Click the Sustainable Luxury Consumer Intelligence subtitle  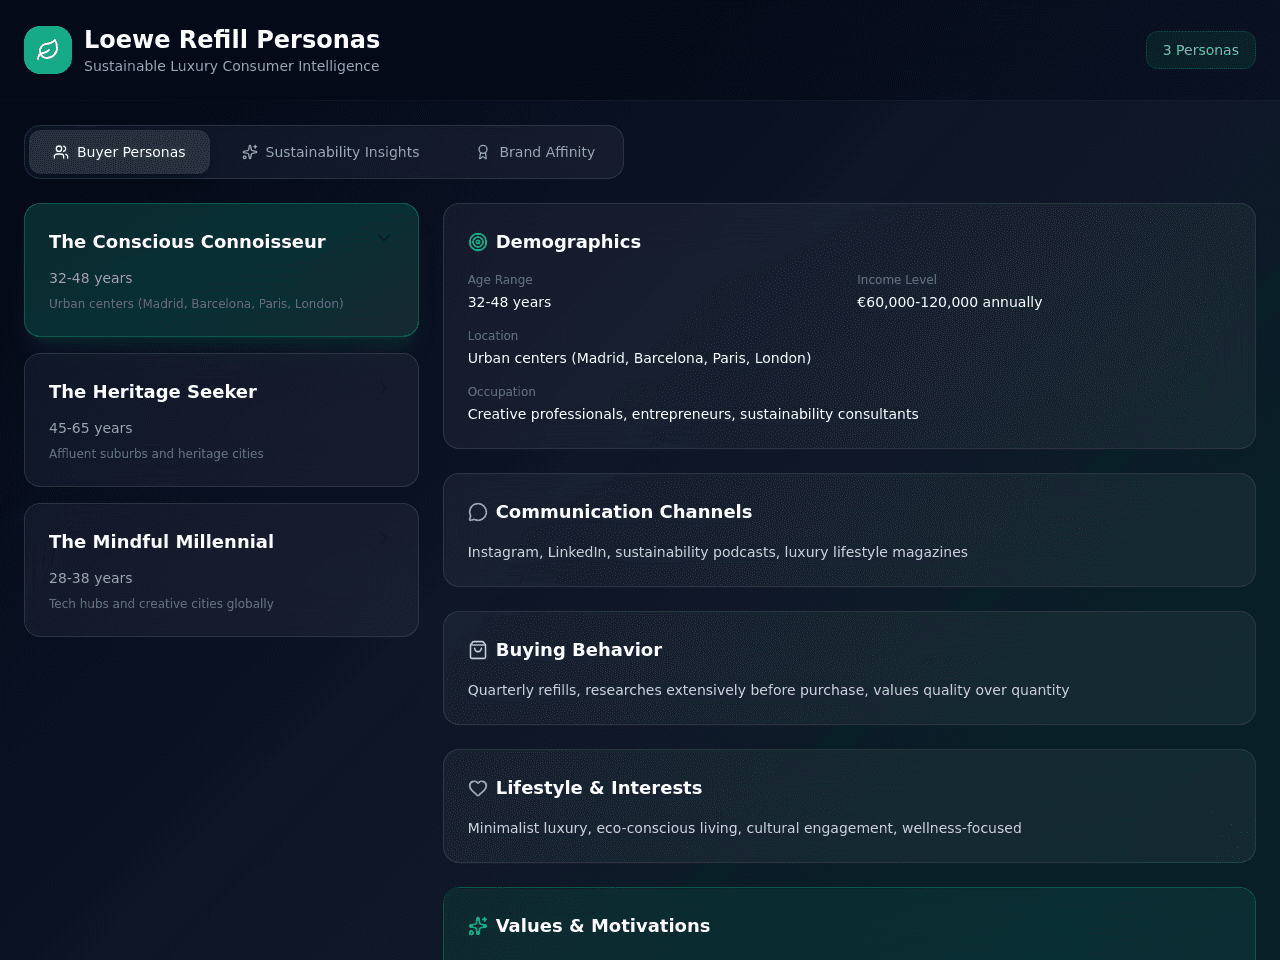tap(232, 66)
